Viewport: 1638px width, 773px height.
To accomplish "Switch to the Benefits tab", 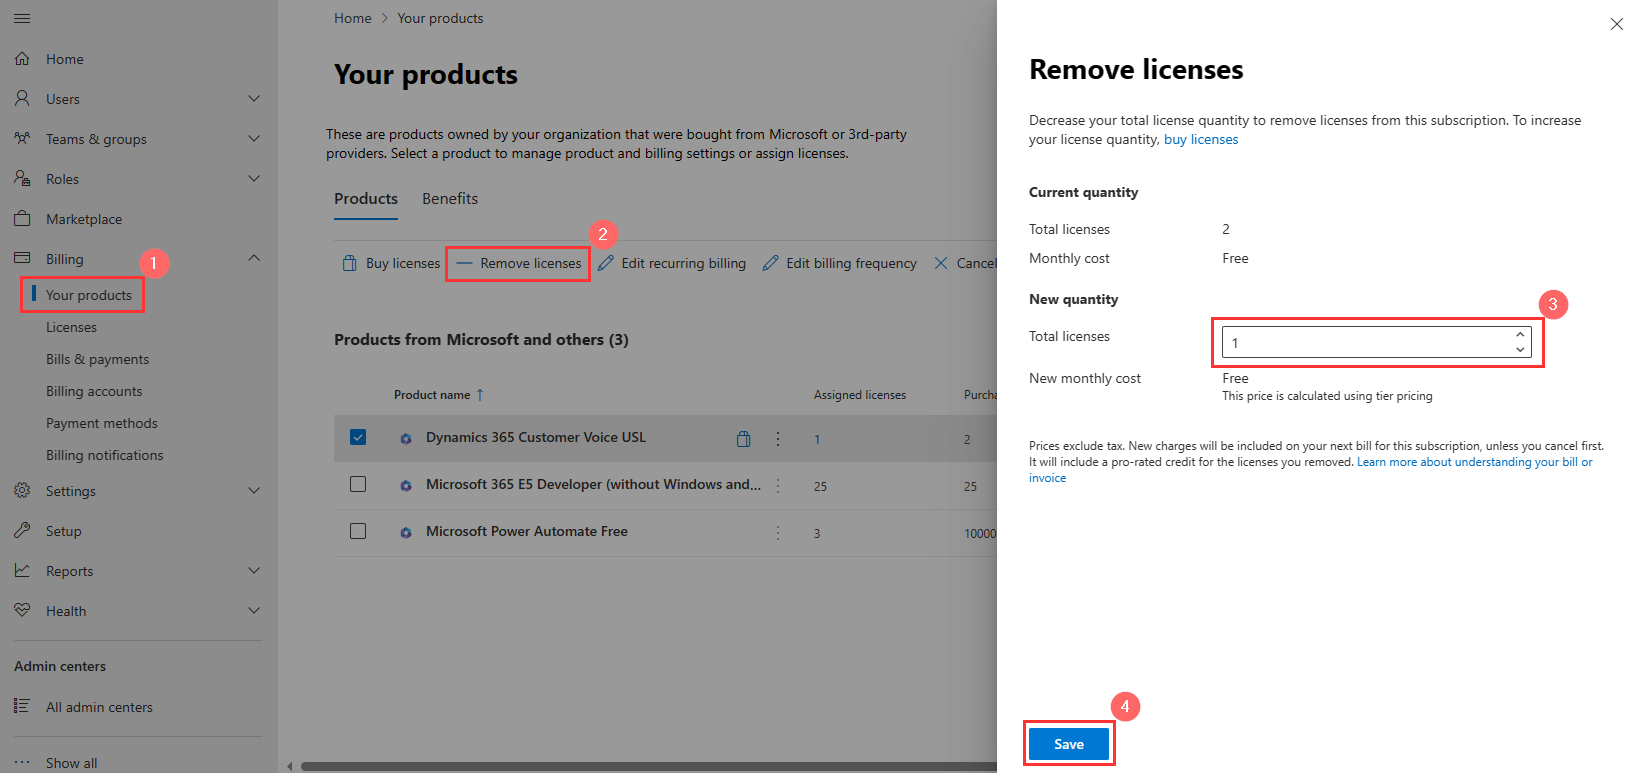I will [450, 199].
